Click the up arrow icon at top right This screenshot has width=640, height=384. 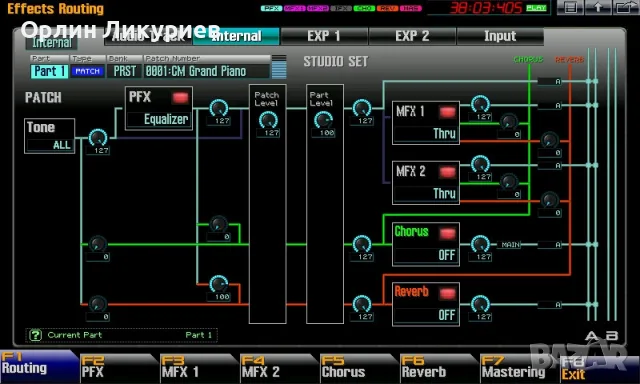[x=598, y=7]
